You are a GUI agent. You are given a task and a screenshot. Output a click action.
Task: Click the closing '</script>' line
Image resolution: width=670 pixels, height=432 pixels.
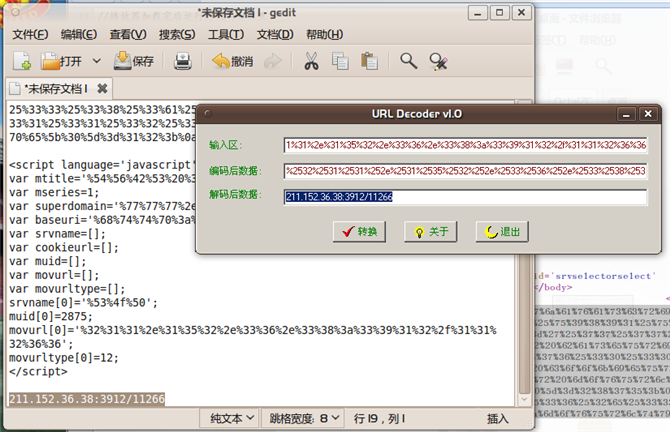[38, 371]
